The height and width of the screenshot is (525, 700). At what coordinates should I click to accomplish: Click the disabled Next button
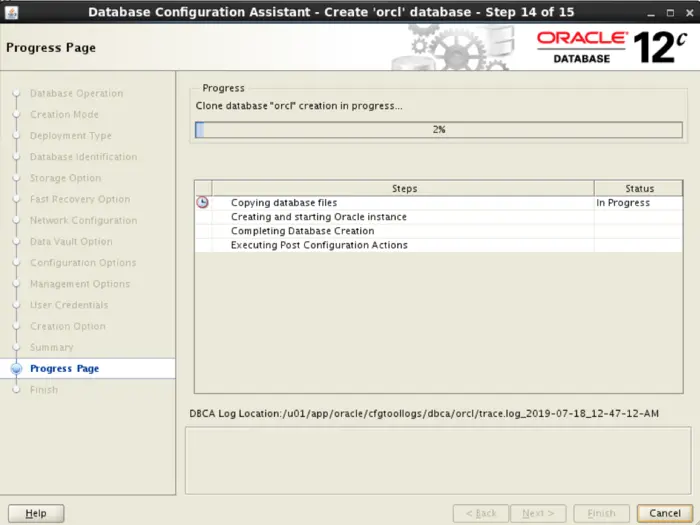[538, 513]
